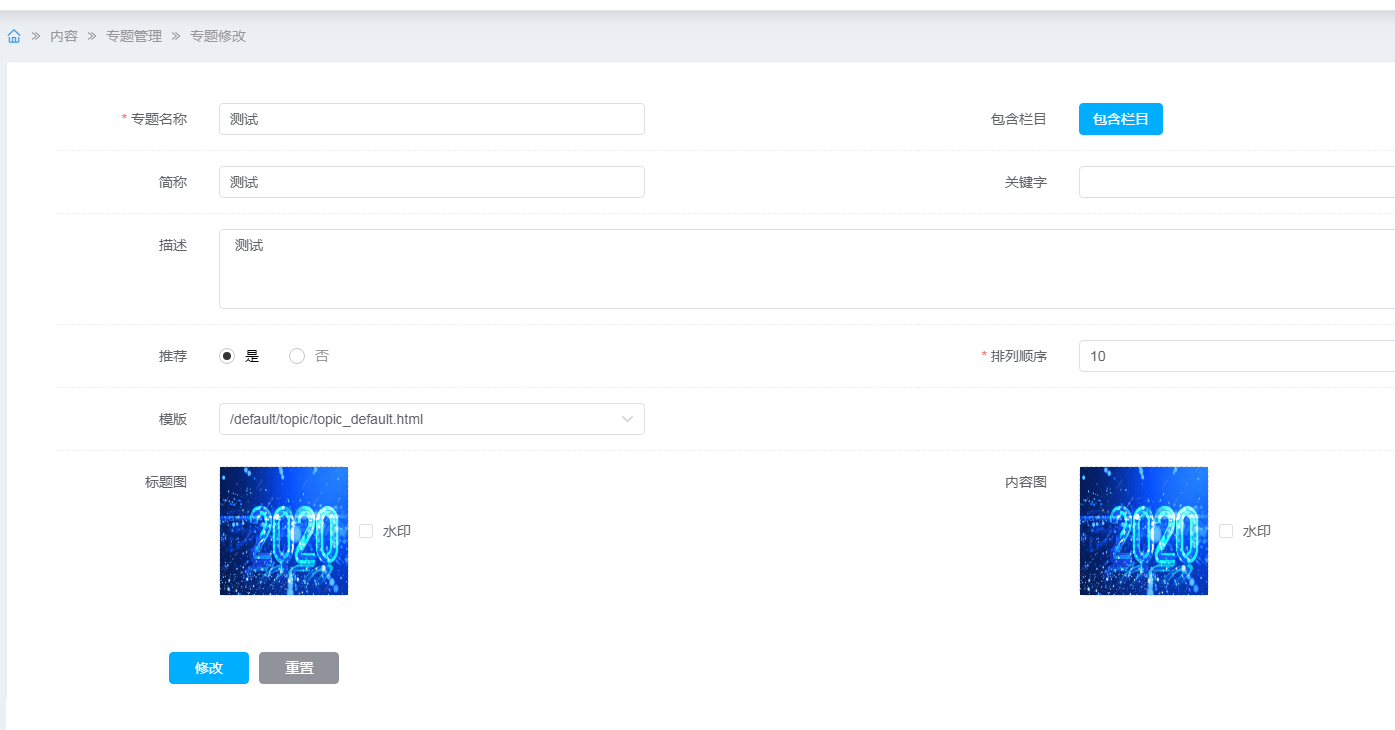Click the 排列顺序 number field
The height and width of the screenshot is (730, 1395).
tap(1236, 356)
